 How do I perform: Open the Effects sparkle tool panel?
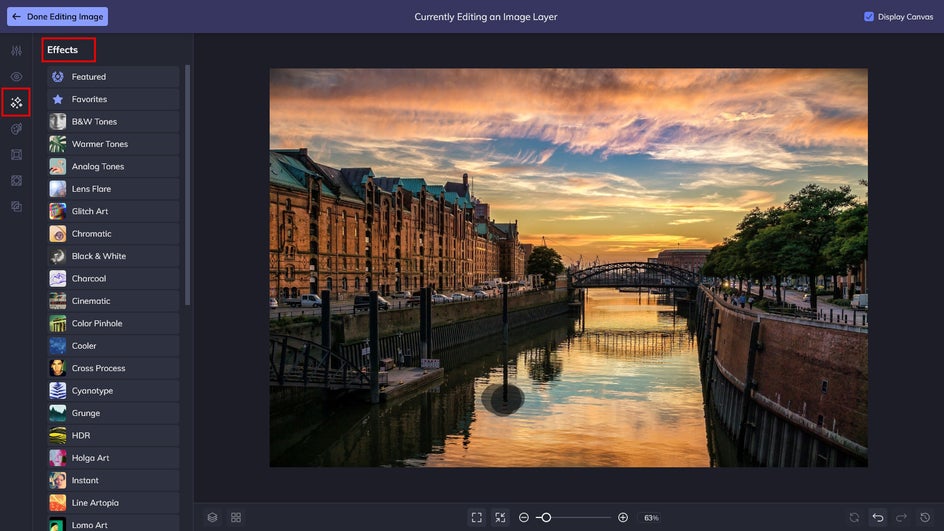click(16, 102)
